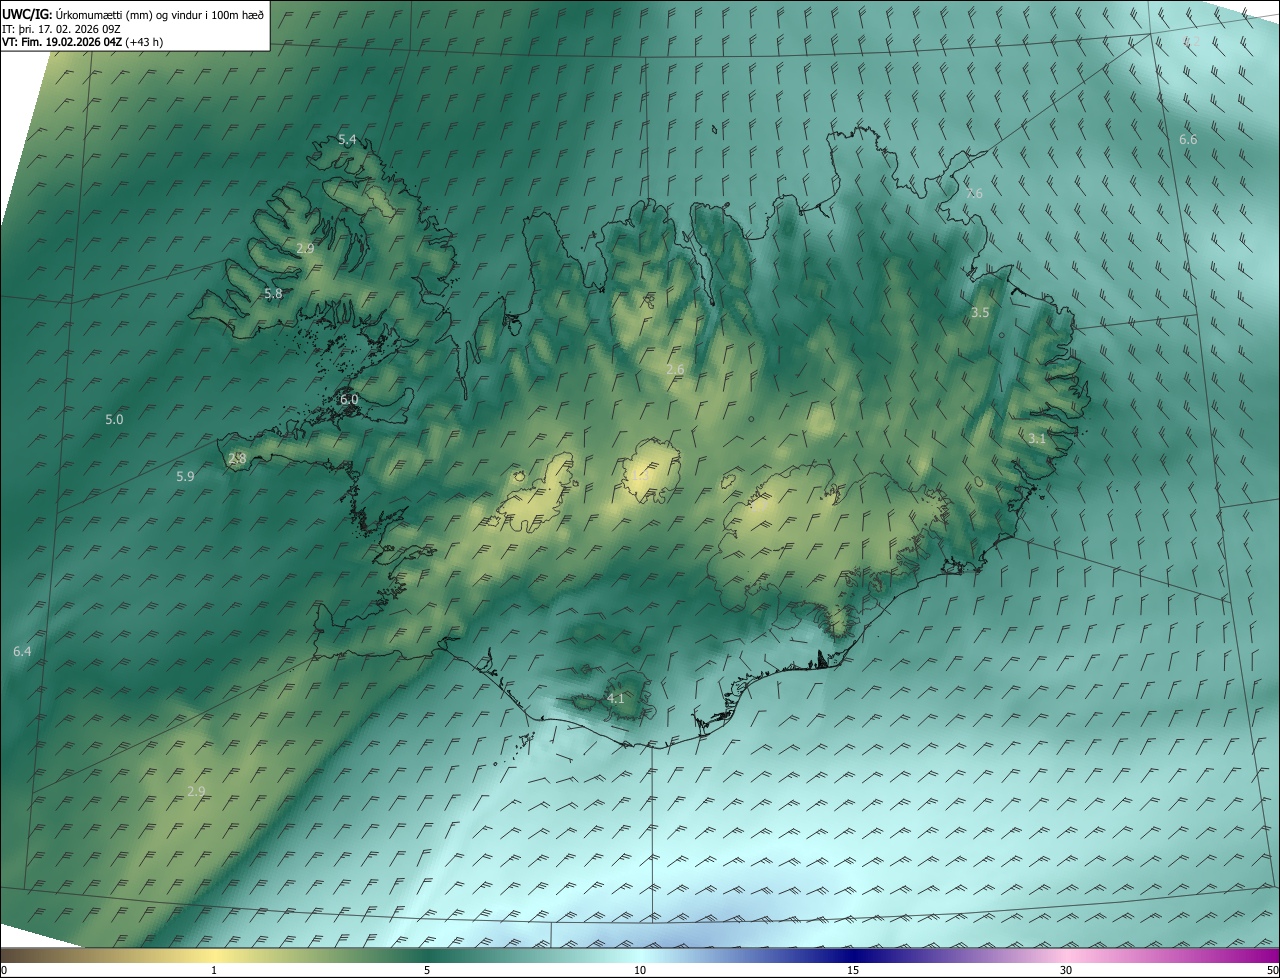Image resolution: width=1280 pixels, height=978 pixels.
Task: Click the "5" tick on the colour scale
Action: 427,970
